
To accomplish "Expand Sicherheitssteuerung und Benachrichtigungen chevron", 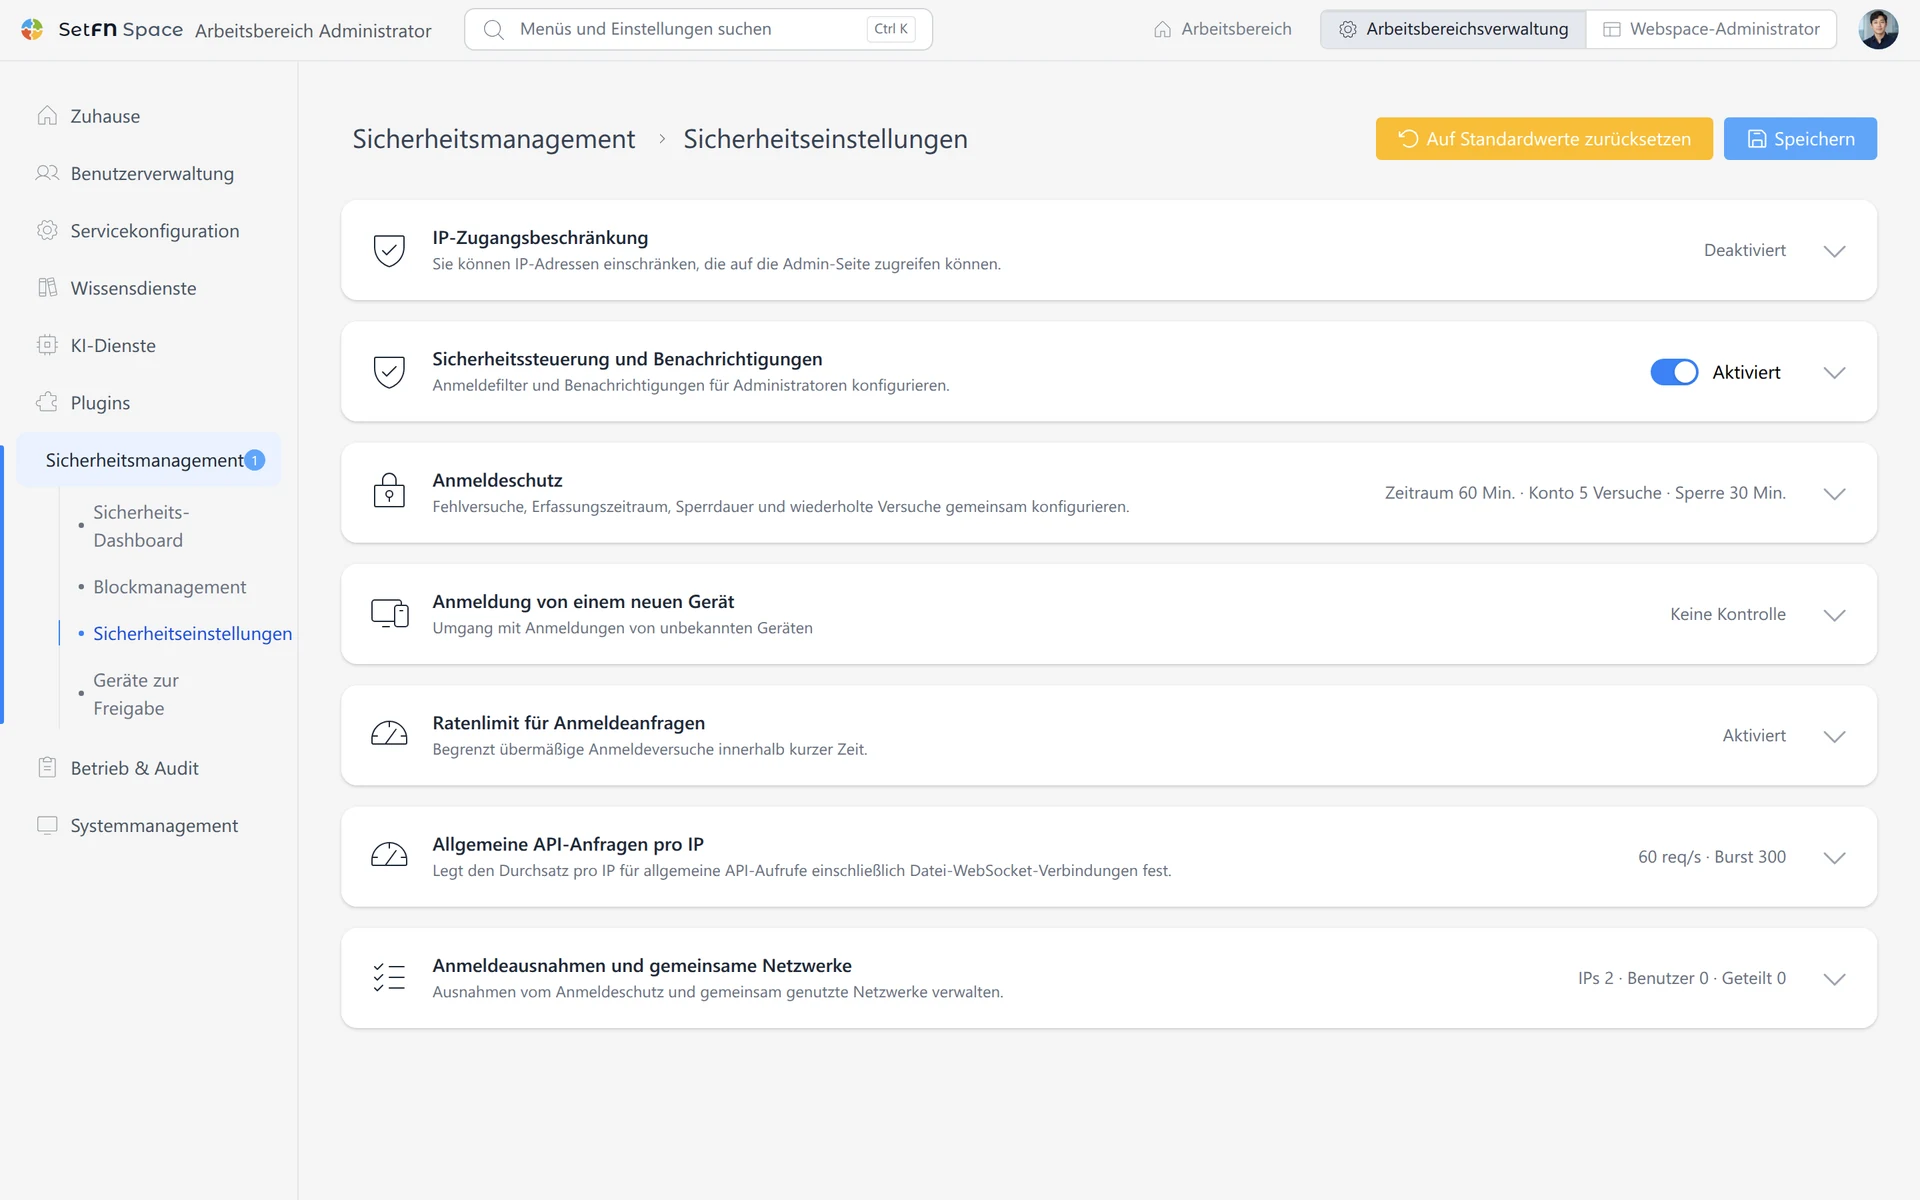I will tap(1834, 372).
